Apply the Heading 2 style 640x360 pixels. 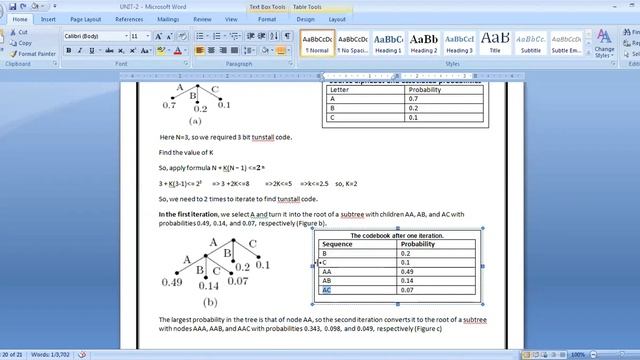(424, 43)
